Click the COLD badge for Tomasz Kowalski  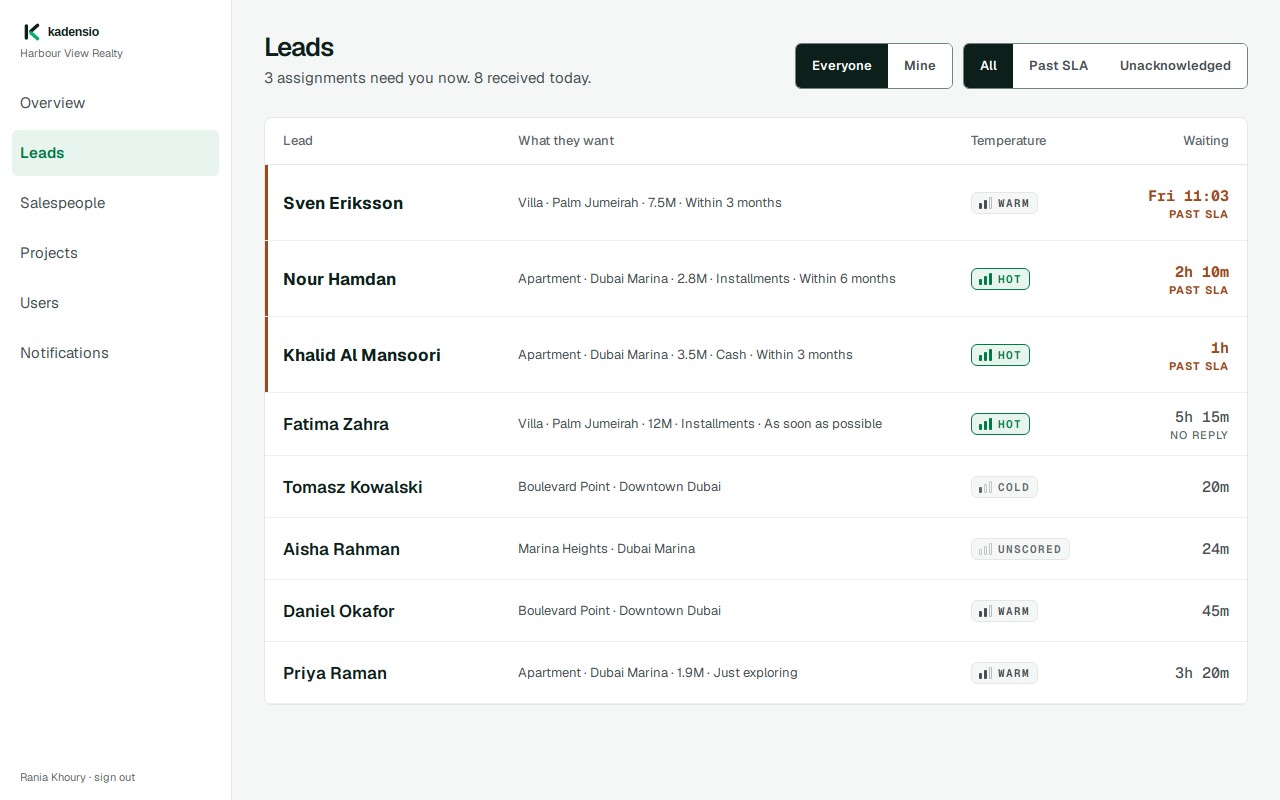(1004, 487)
